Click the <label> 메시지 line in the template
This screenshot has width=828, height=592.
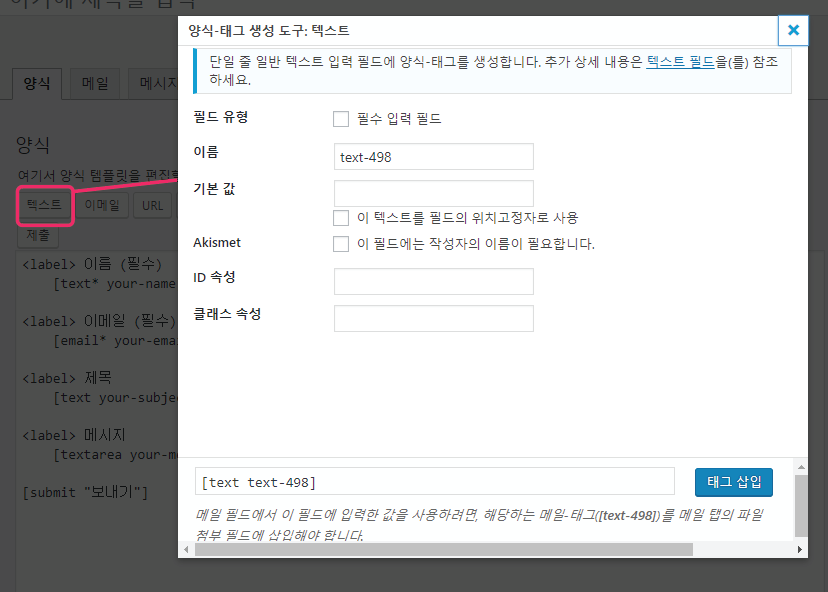click(x=74, y=435)
